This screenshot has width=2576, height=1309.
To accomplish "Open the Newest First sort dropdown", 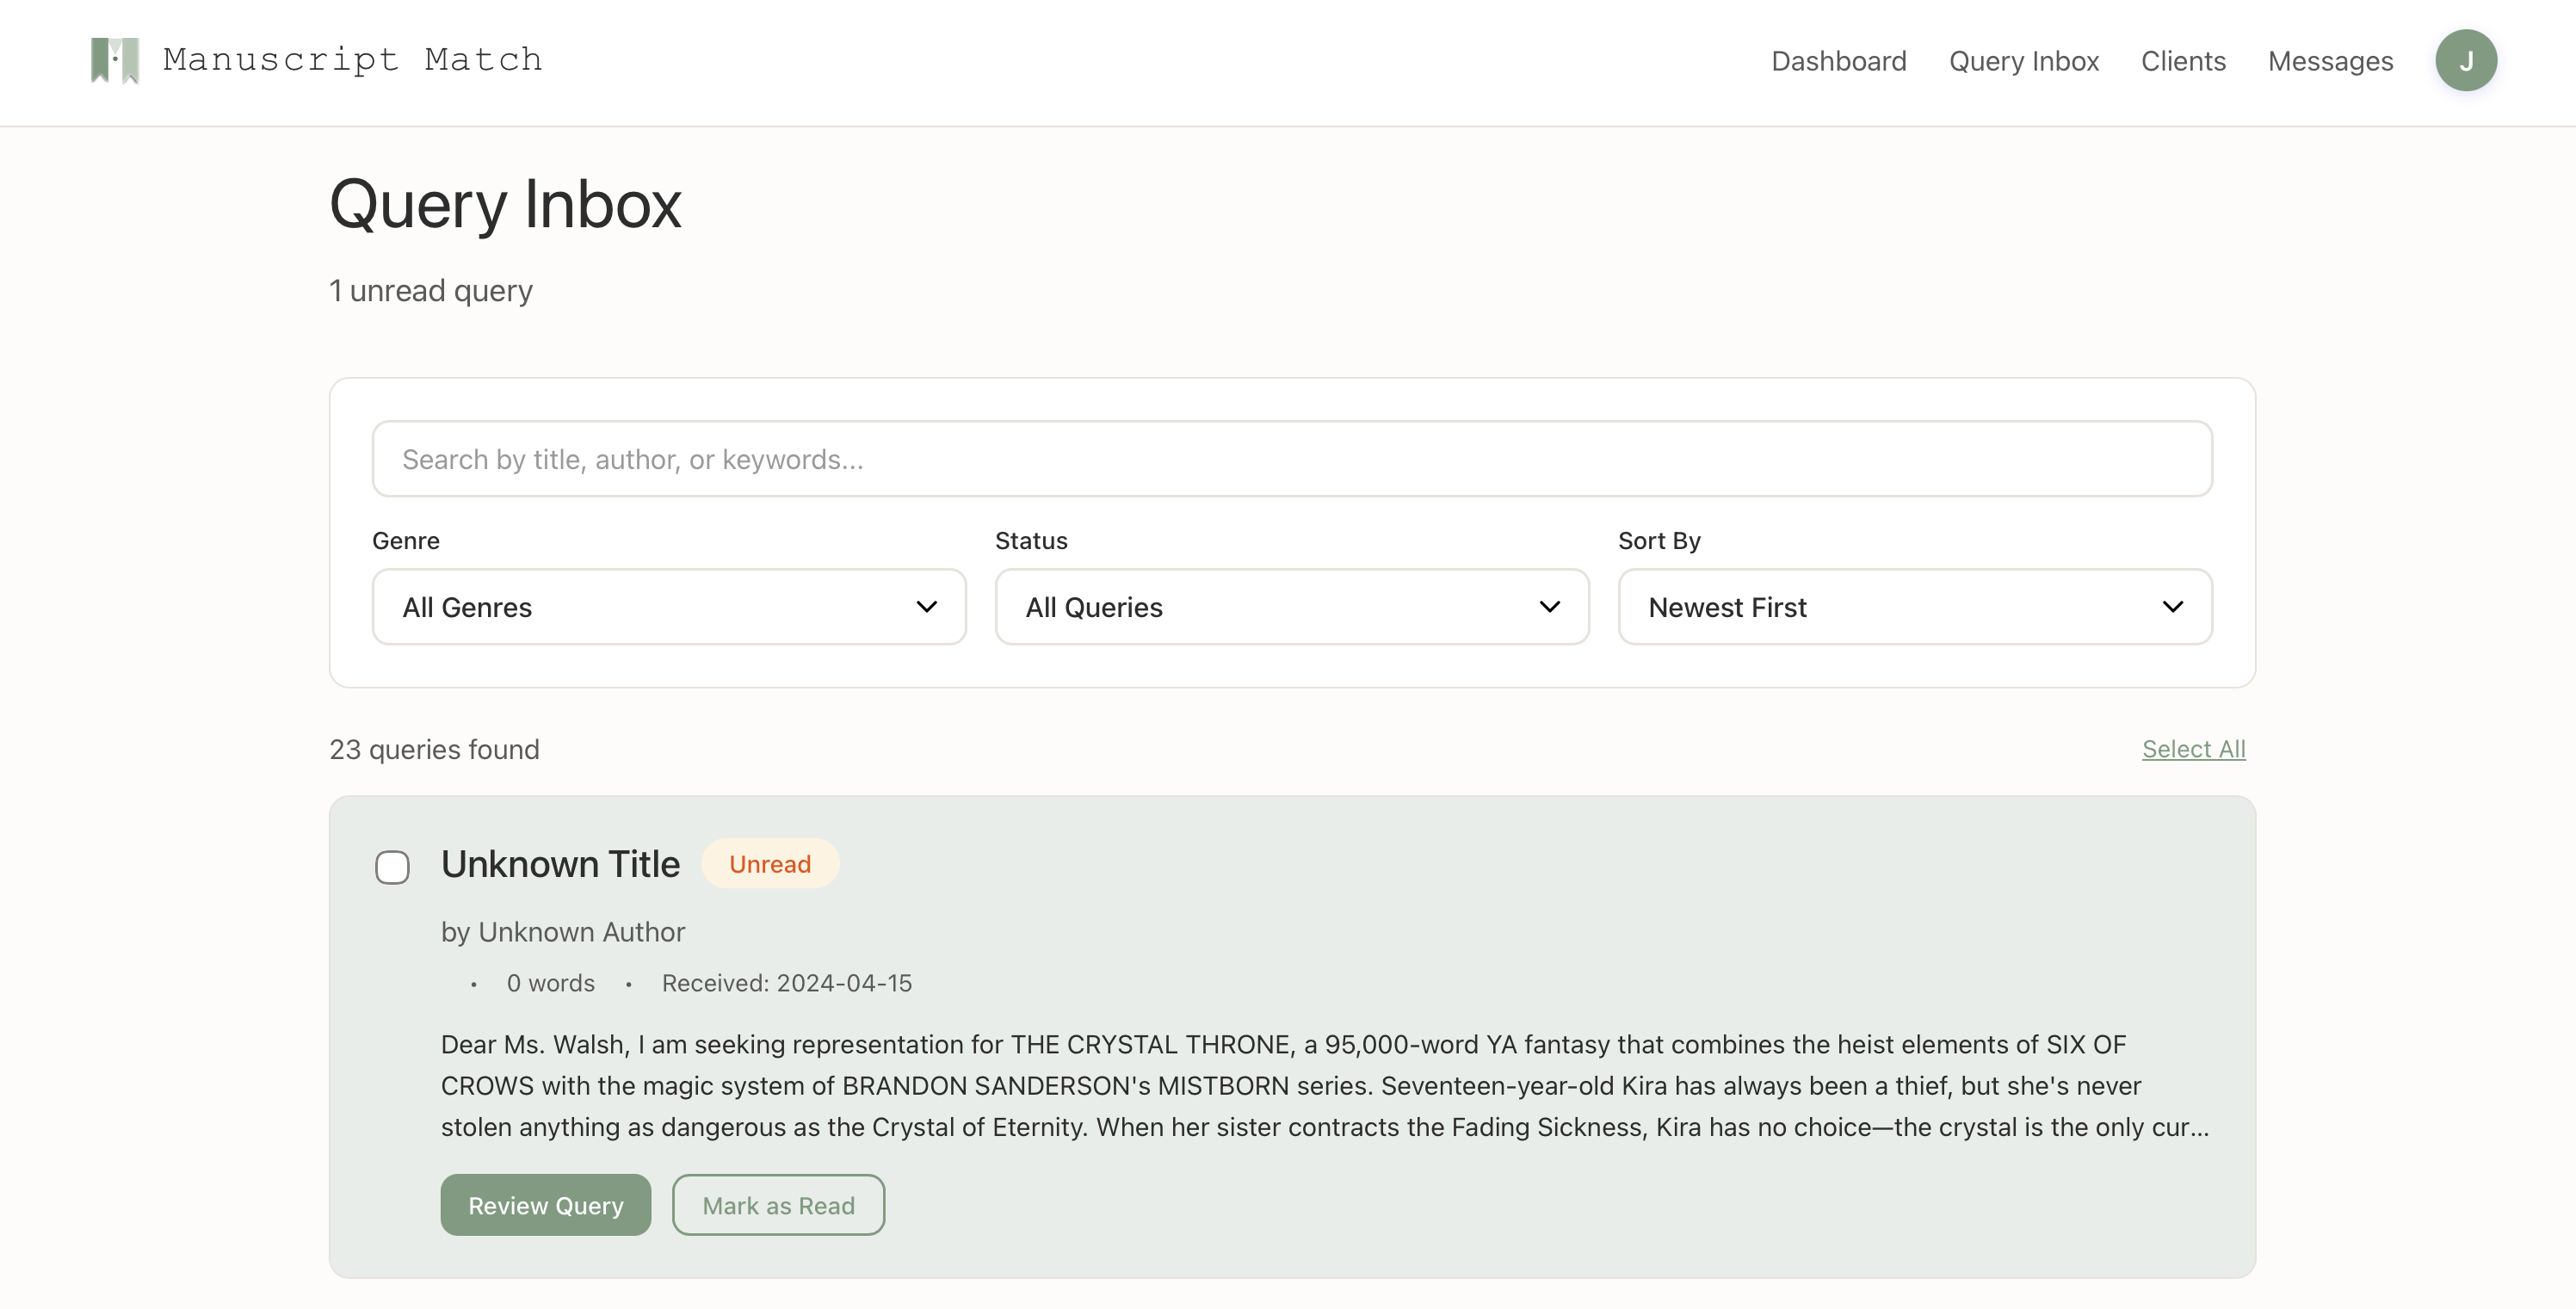I will click(1915, 607).
